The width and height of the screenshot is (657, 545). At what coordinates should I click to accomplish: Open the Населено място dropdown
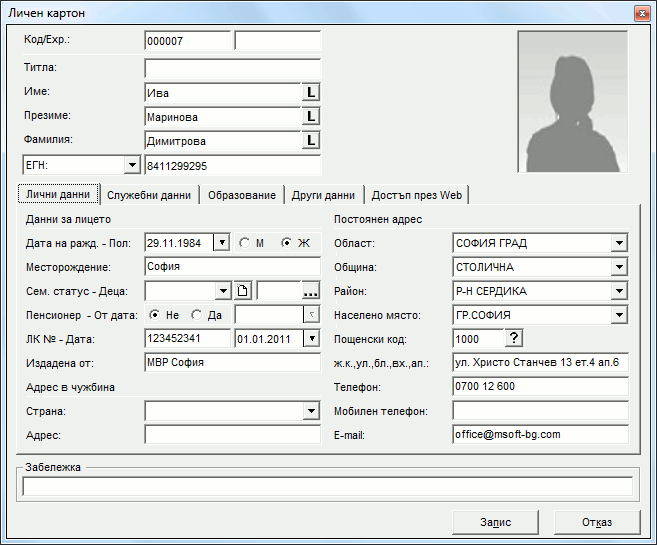coord(619,315)
